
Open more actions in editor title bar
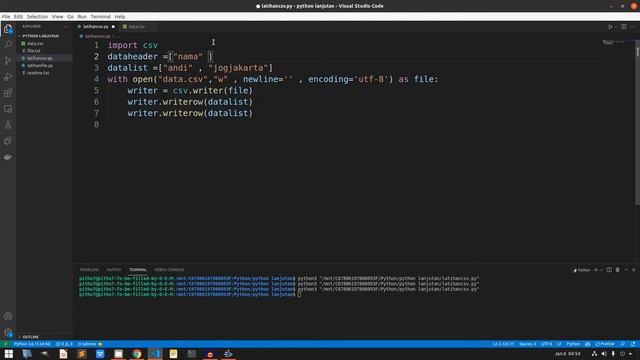(x=632, y=27)
